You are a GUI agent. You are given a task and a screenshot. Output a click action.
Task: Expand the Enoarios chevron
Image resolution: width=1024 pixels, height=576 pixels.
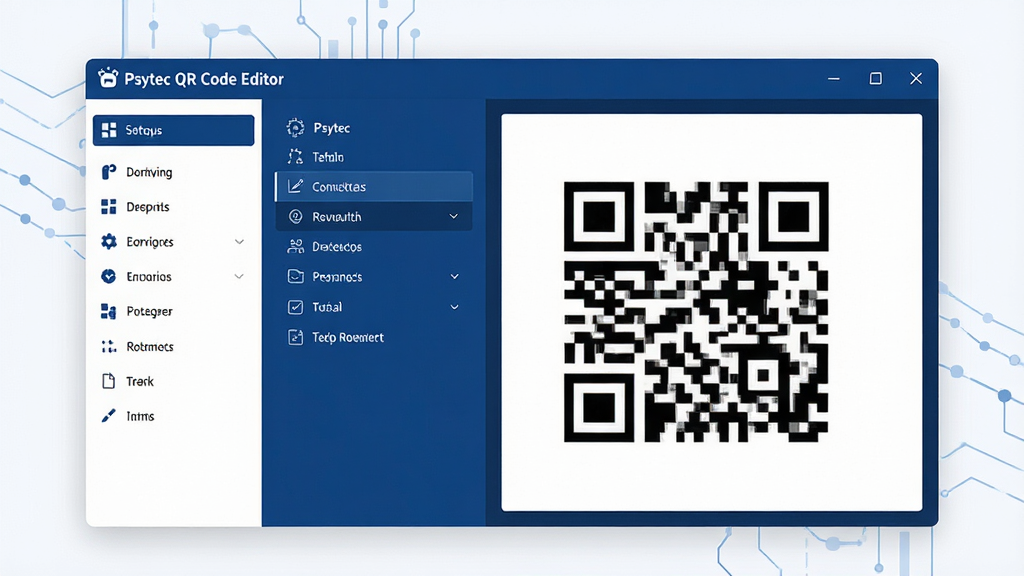point(240,276)
